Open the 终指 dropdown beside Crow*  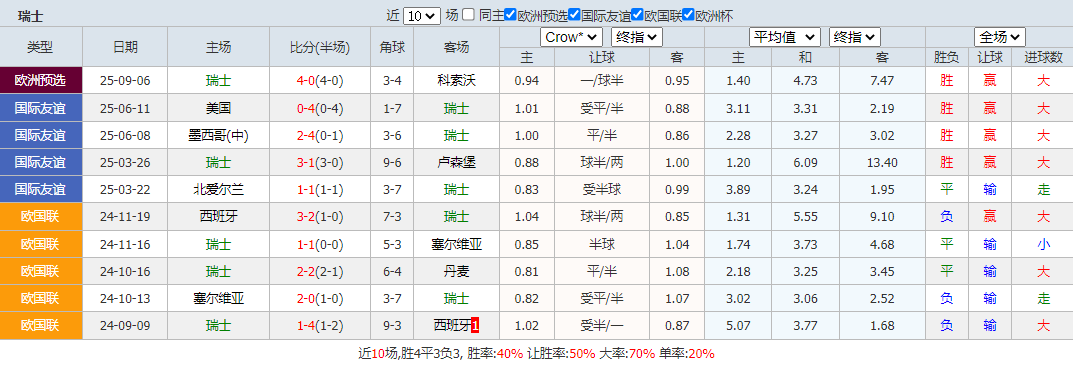[637, 37]
